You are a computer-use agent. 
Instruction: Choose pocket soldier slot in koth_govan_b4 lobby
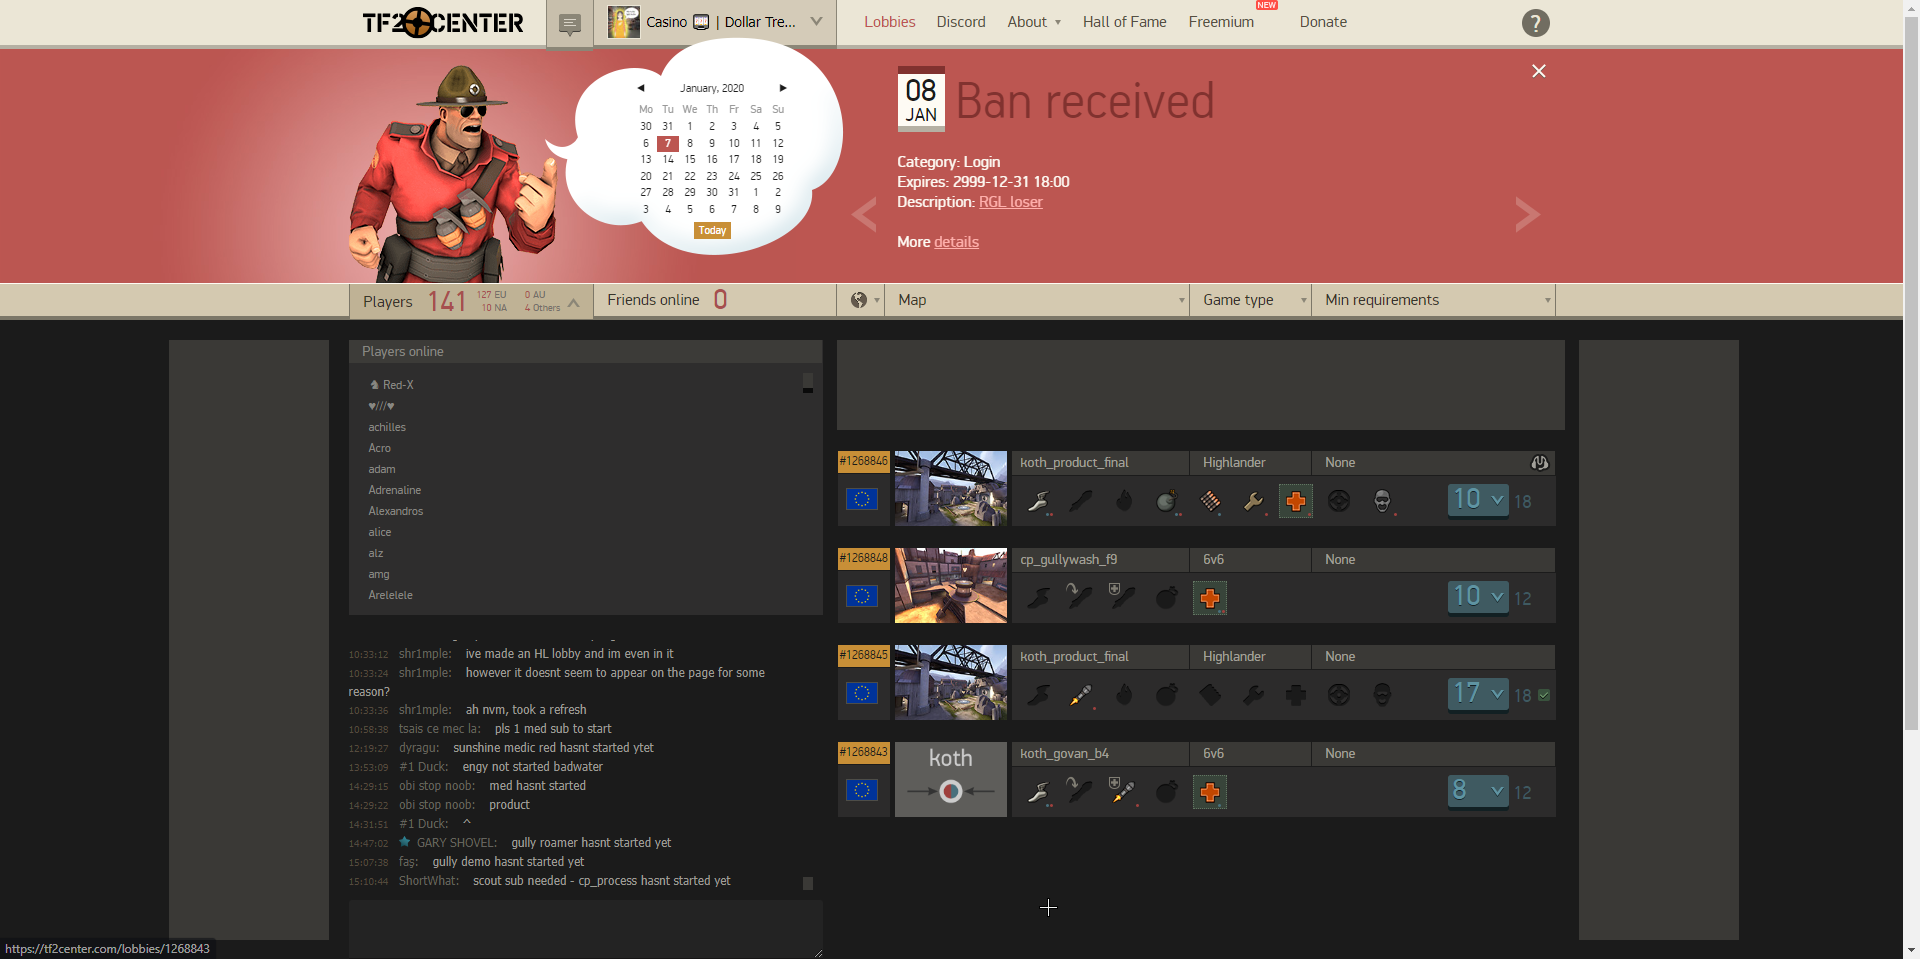click(1122, 792)
